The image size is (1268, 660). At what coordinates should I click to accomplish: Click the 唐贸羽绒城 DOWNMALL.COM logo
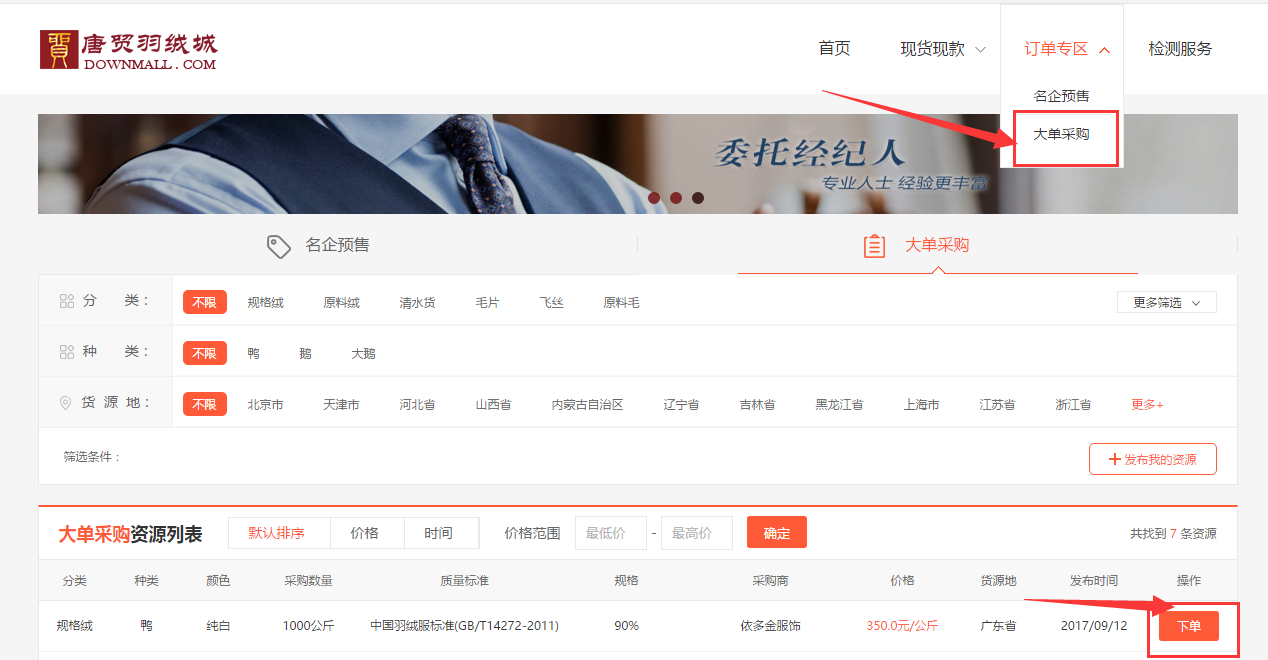[x=128, y=49]
